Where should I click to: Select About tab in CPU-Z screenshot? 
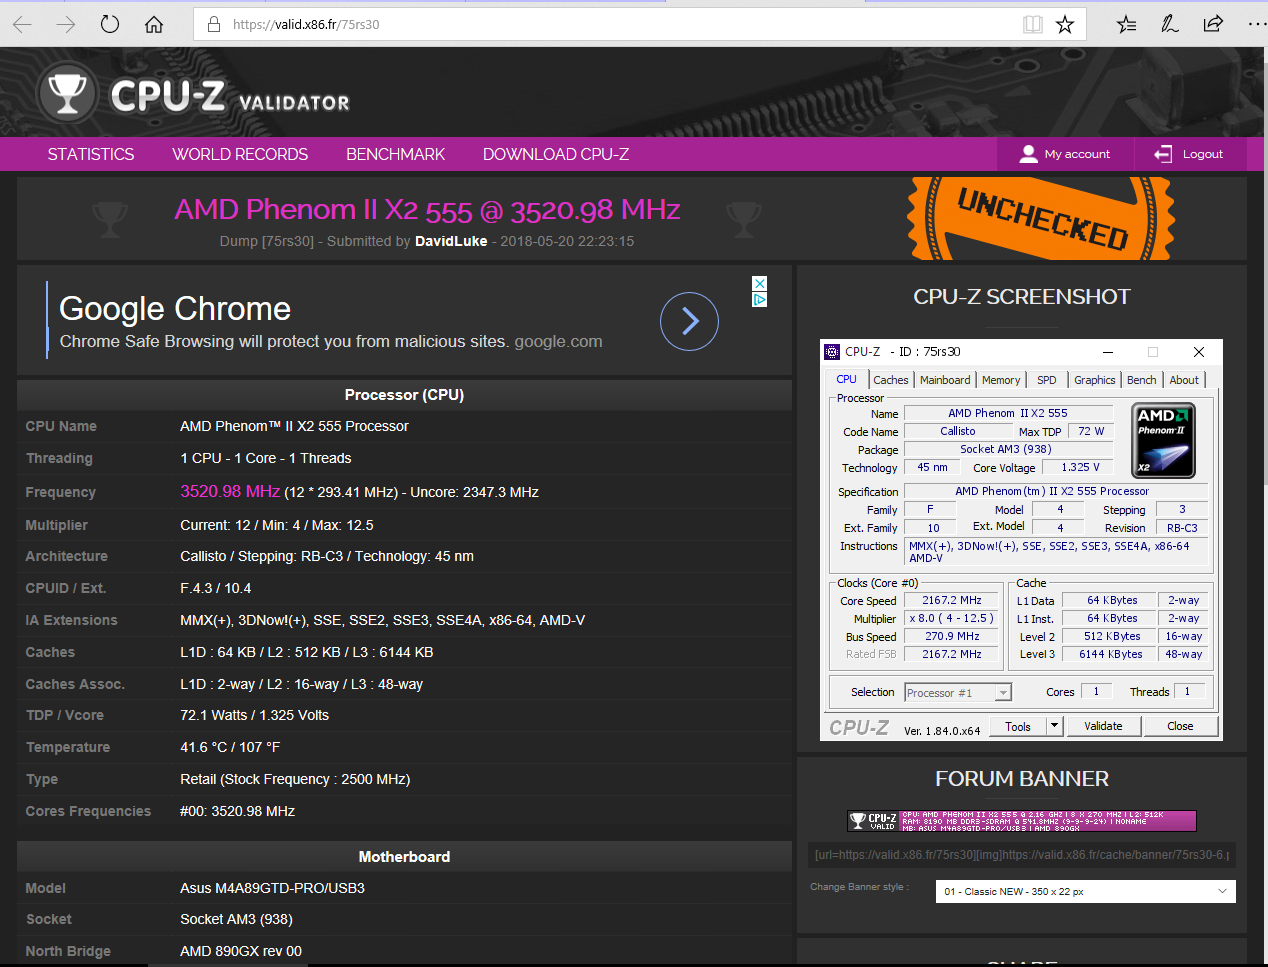(x=1184, y=380)
